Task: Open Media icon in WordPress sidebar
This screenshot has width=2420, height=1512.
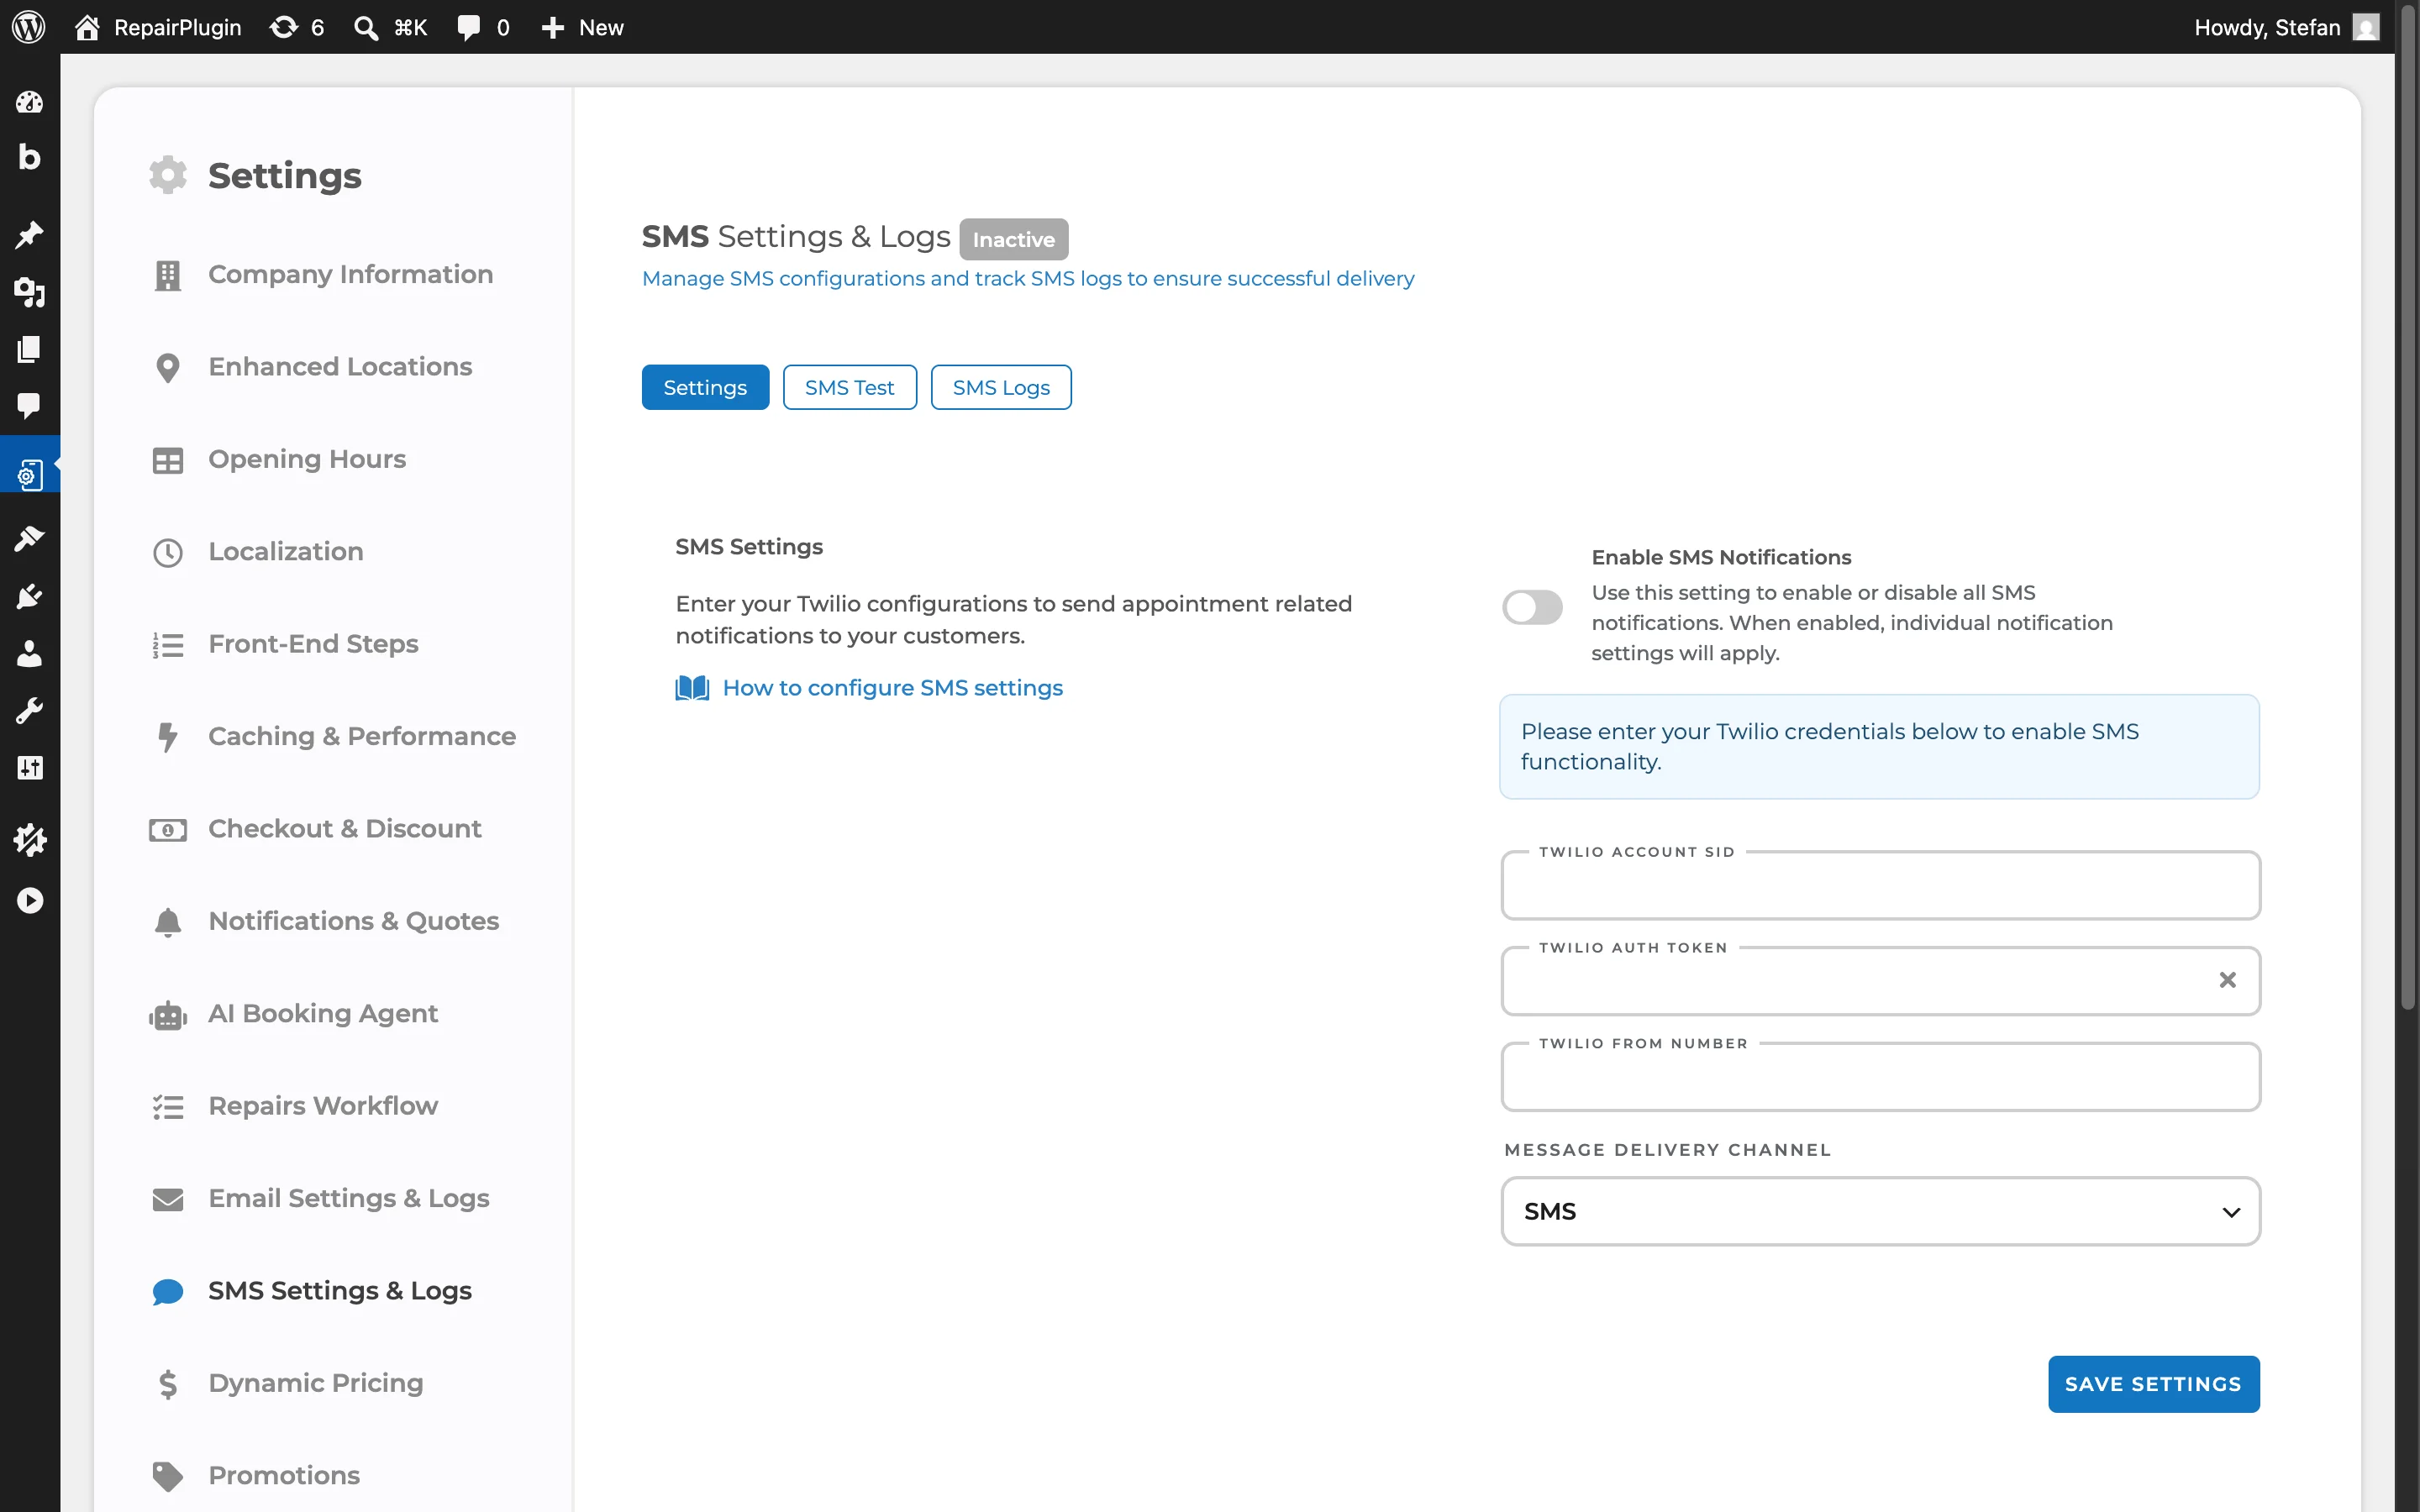Action: click(29, 292)
